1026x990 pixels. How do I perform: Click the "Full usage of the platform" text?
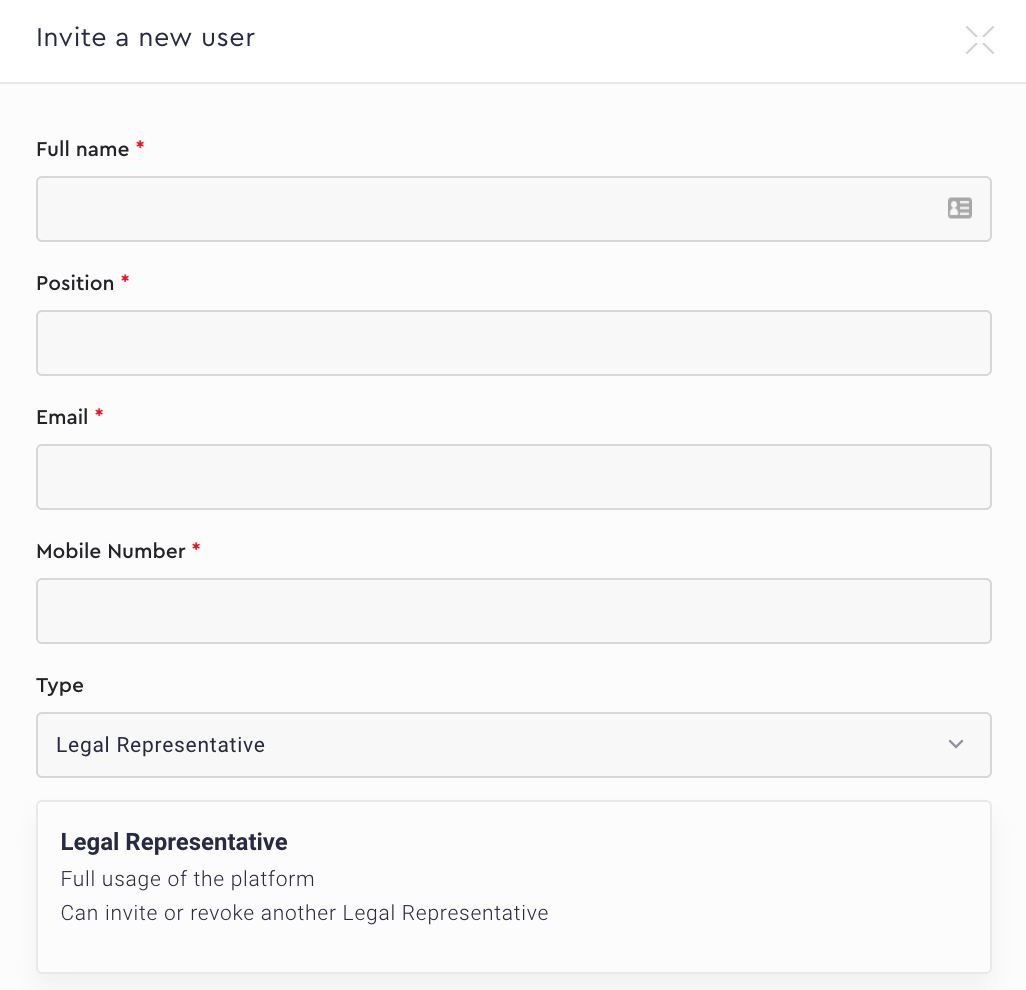(x=187, y=879)
